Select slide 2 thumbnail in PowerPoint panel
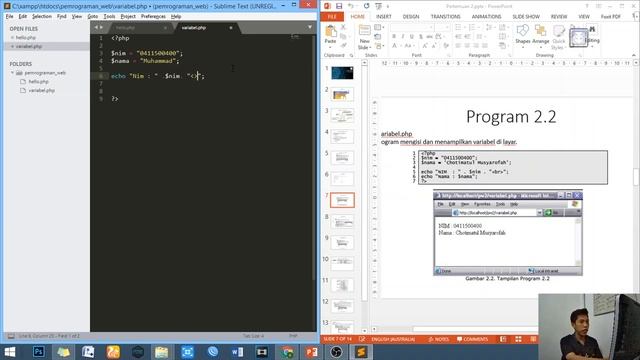640x360 pixels. pyautogui.click(x=342, y=94)
